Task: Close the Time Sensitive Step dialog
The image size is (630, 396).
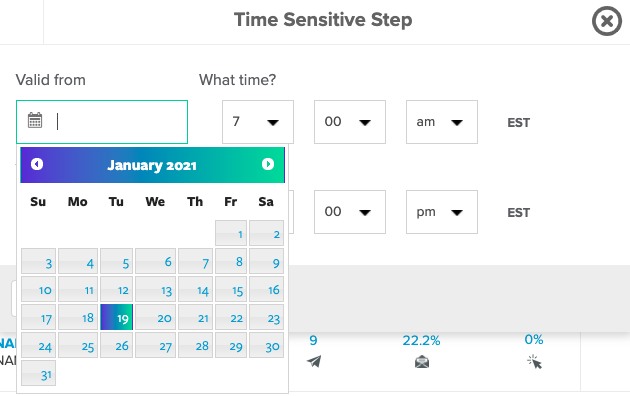Action: click(x=607, y=21)
